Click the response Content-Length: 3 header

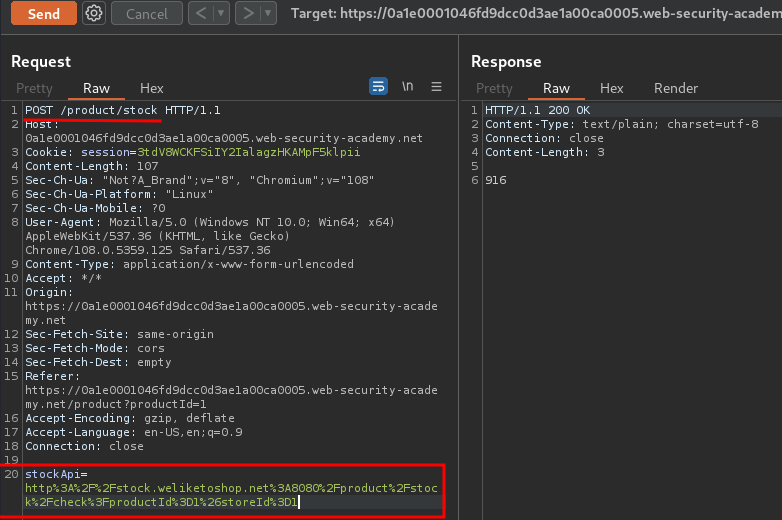coord(545,152)
